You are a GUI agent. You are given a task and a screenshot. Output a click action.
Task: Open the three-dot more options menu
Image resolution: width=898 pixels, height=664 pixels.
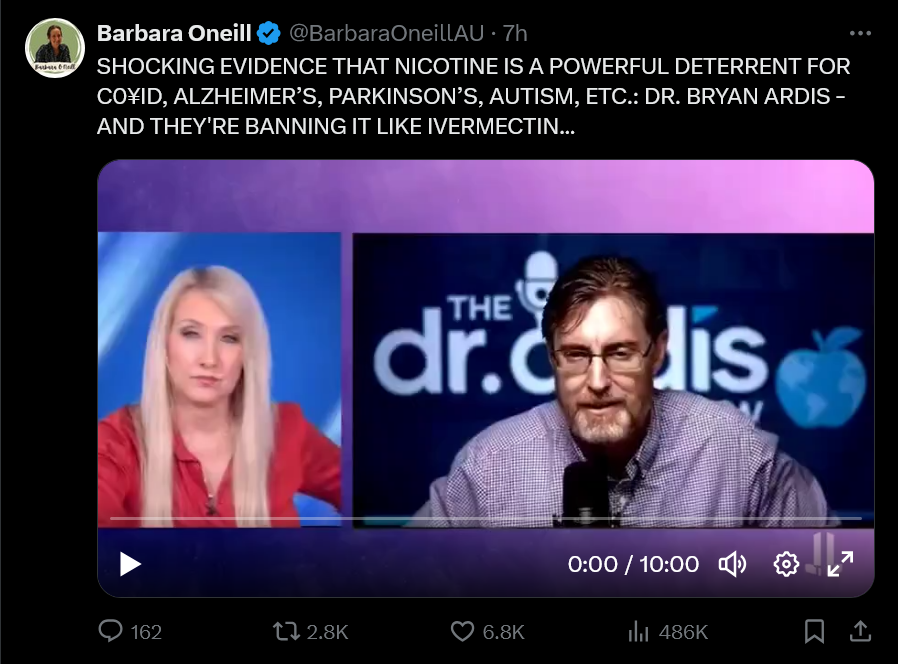click(x=860, y=33)
